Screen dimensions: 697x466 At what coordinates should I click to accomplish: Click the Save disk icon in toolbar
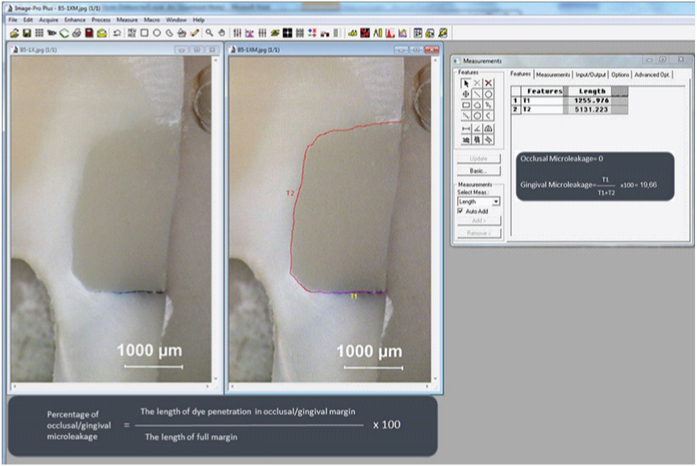27,32
